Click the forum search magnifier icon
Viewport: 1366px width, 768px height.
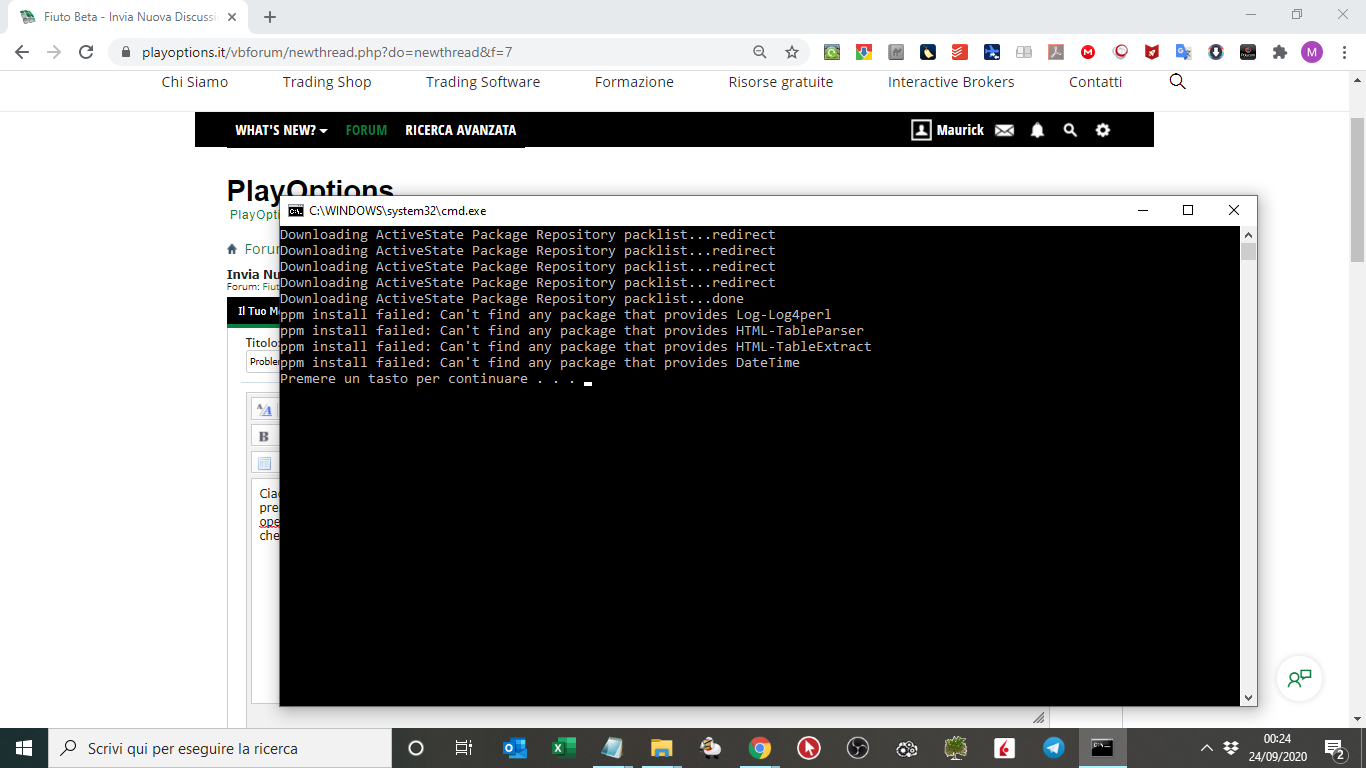(x=1070, y=130)
